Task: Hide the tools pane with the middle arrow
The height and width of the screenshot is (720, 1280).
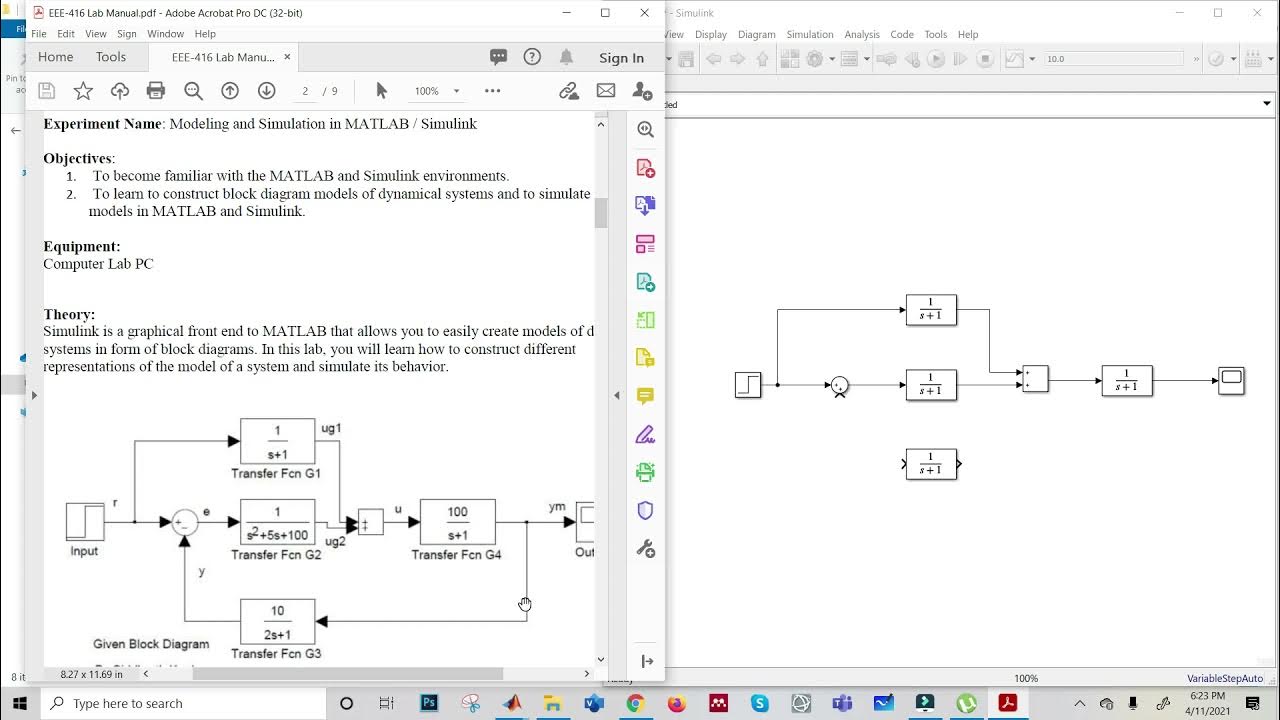Action: 617,395
